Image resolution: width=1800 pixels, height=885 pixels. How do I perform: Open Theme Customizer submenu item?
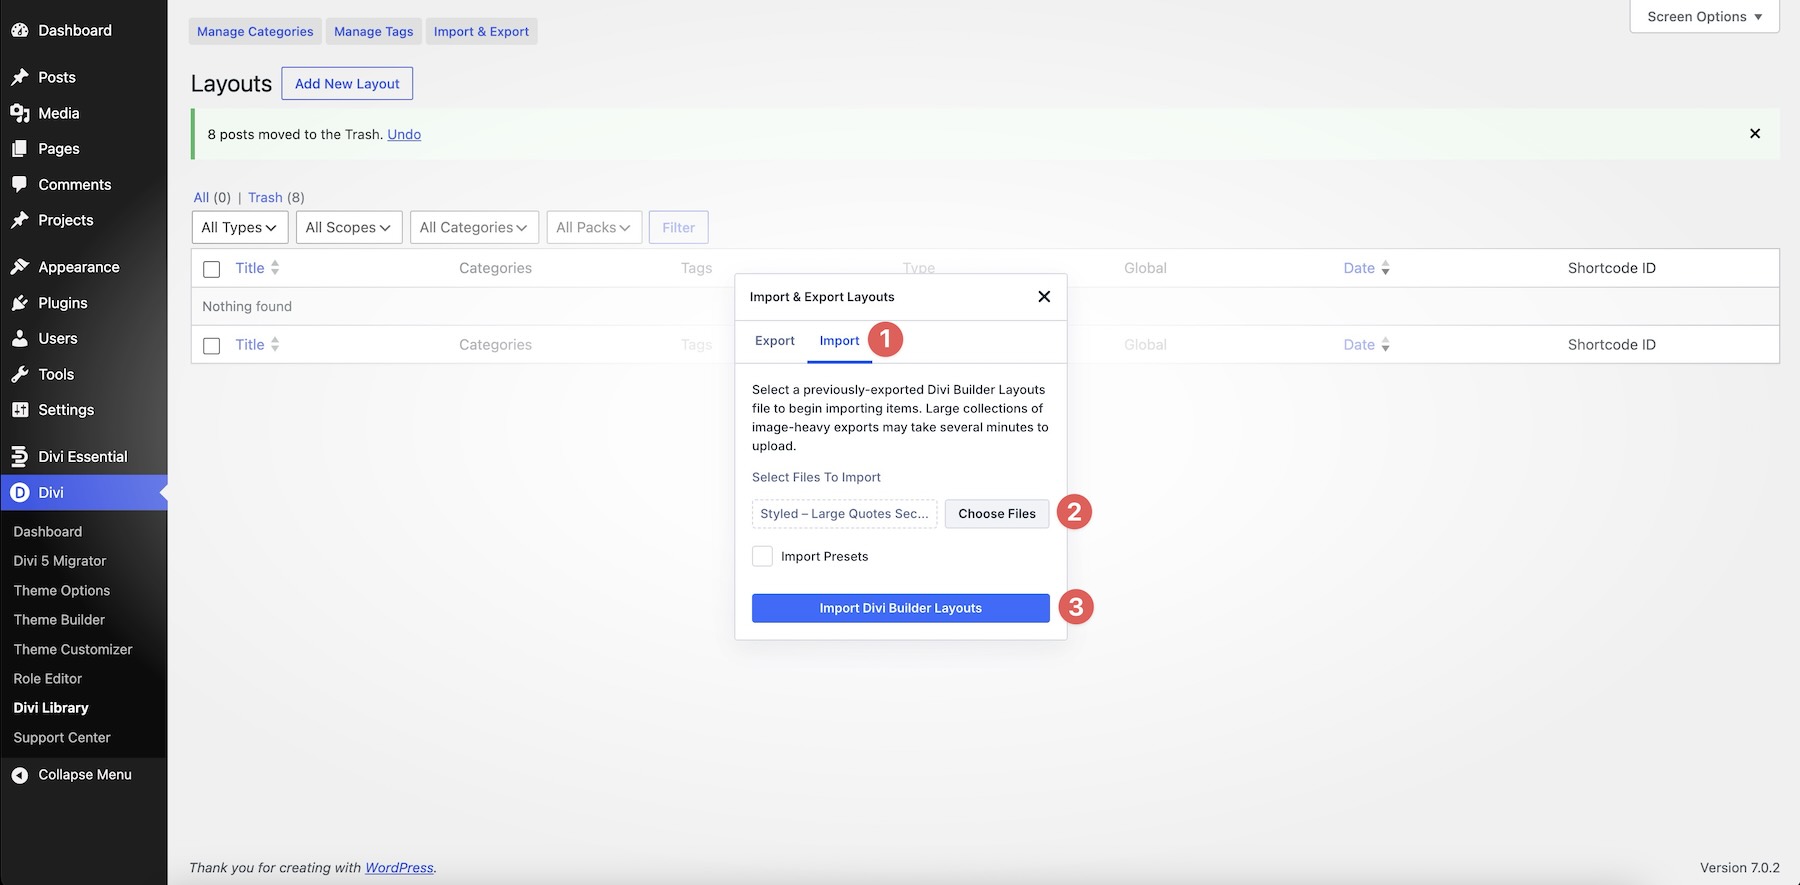tap(73, 649)
